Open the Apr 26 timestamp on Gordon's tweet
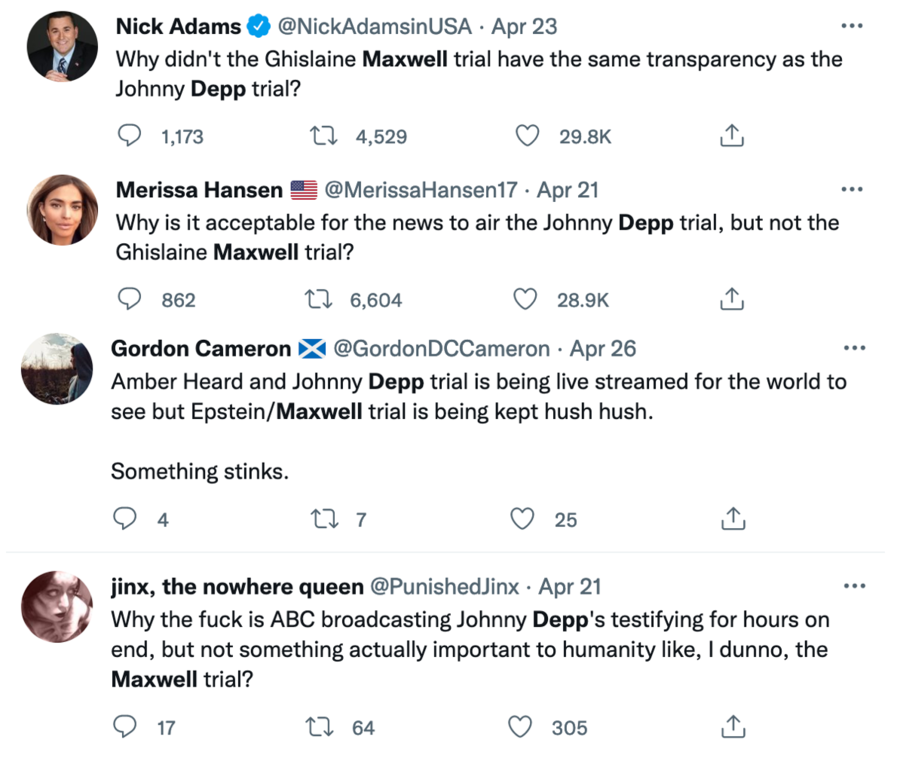 pos(603,349)
